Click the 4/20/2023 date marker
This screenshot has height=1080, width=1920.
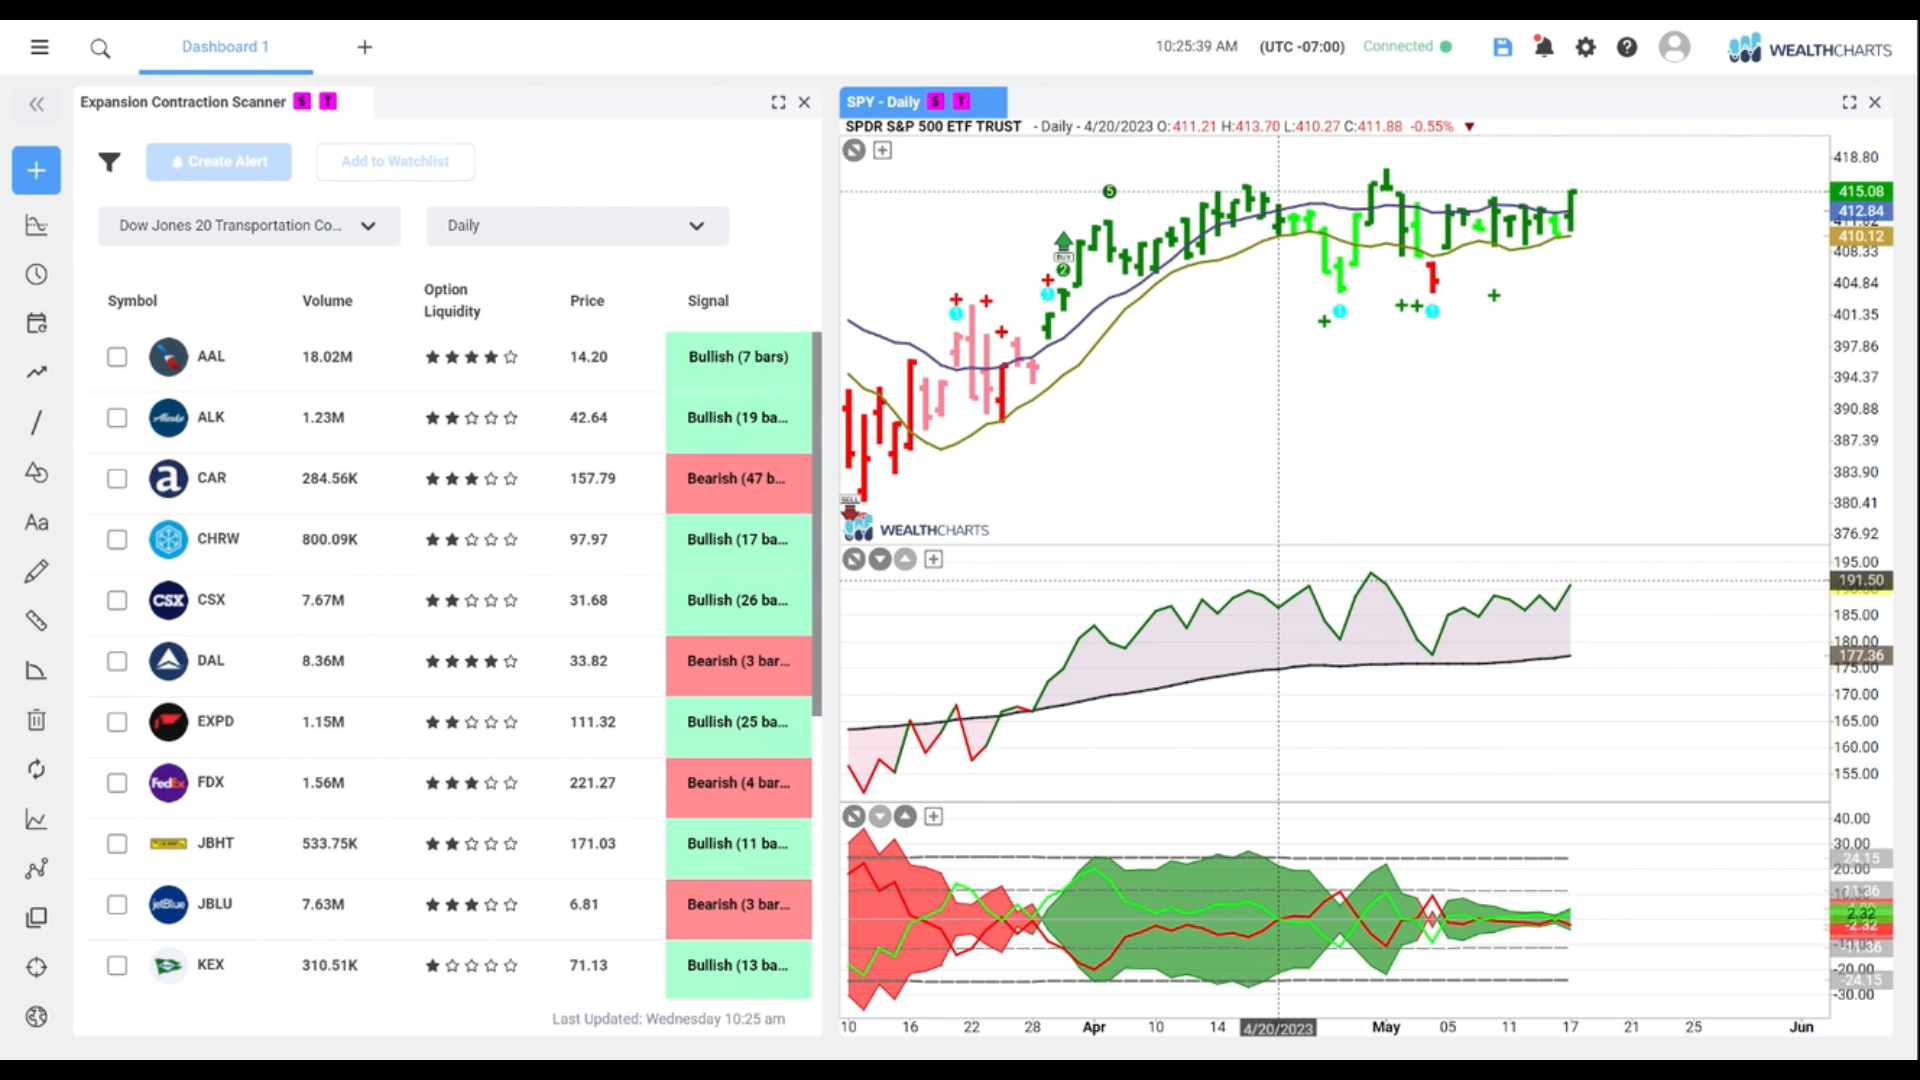click(1278, 1028)
